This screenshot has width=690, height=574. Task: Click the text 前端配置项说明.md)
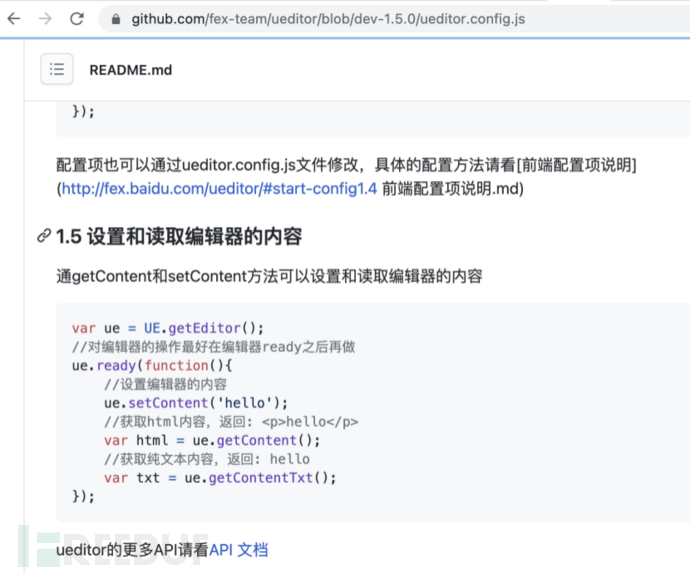pos(453,188)
